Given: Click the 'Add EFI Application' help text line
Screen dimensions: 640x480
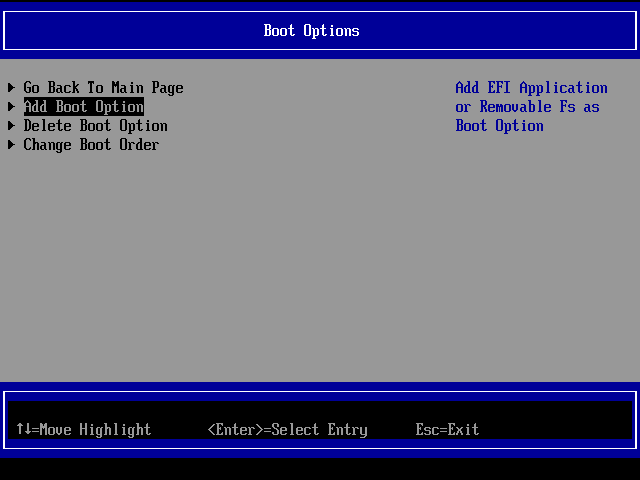Looking at the screenshot, I should coord(531,88).
